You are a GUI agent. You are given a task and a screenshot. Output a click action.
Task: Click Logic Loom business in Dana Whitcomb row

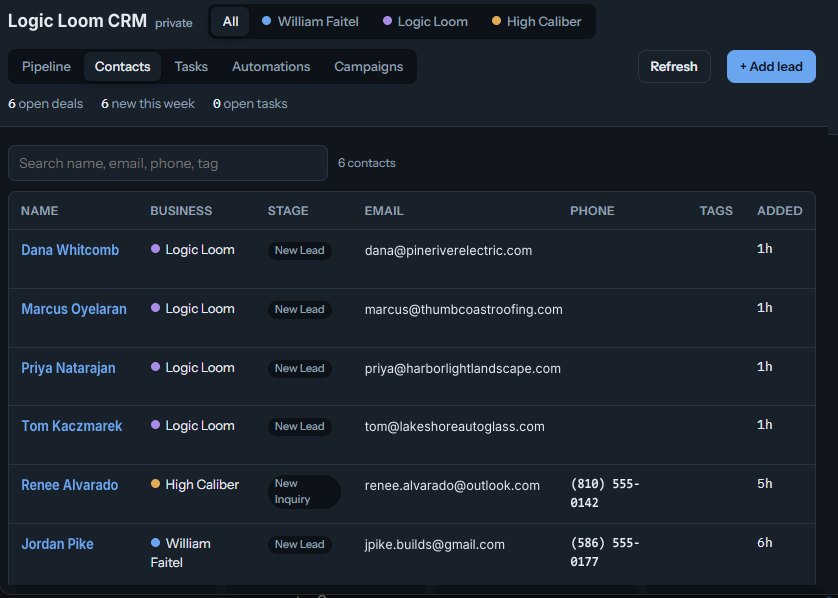click(193, 250)
